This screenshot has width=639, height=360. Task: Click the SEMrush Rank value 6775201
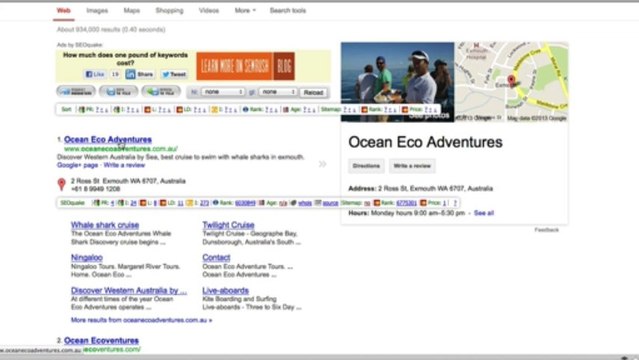(x=406, y=203)
